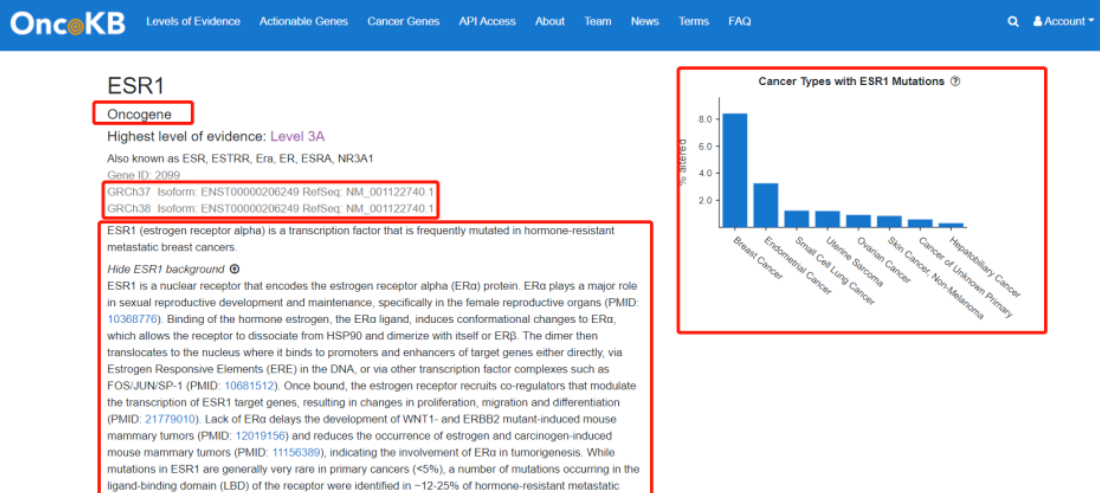Select Team in the top navigation
Image resolution: width=1100 pixels, height=493 pixels.
click(x=598, y=22)
